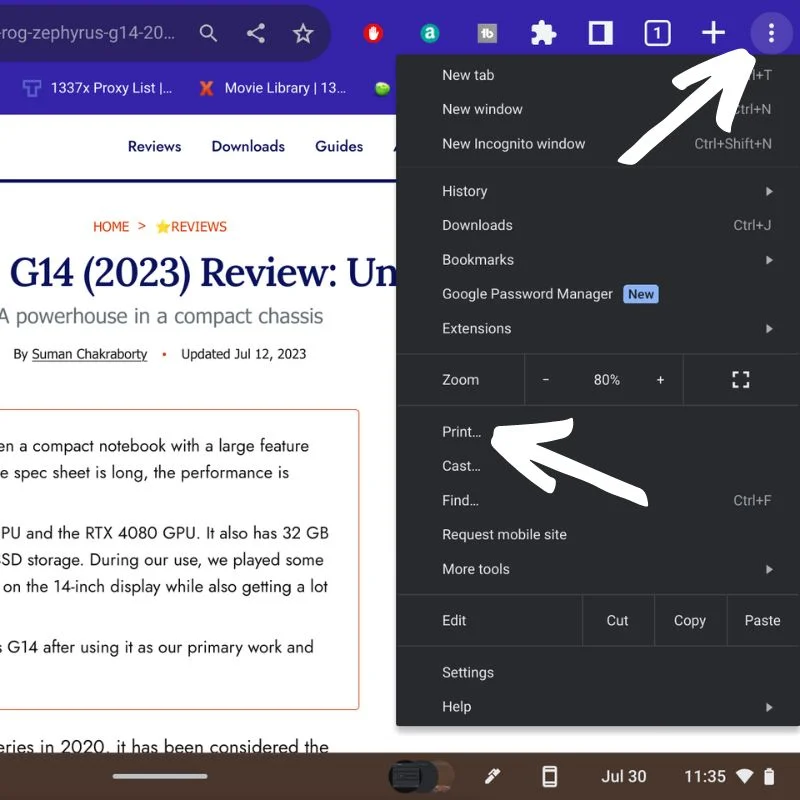This screenshot has width=800, height=800.
Task: Click the plus new tab icon
Action: coord(713,33)
